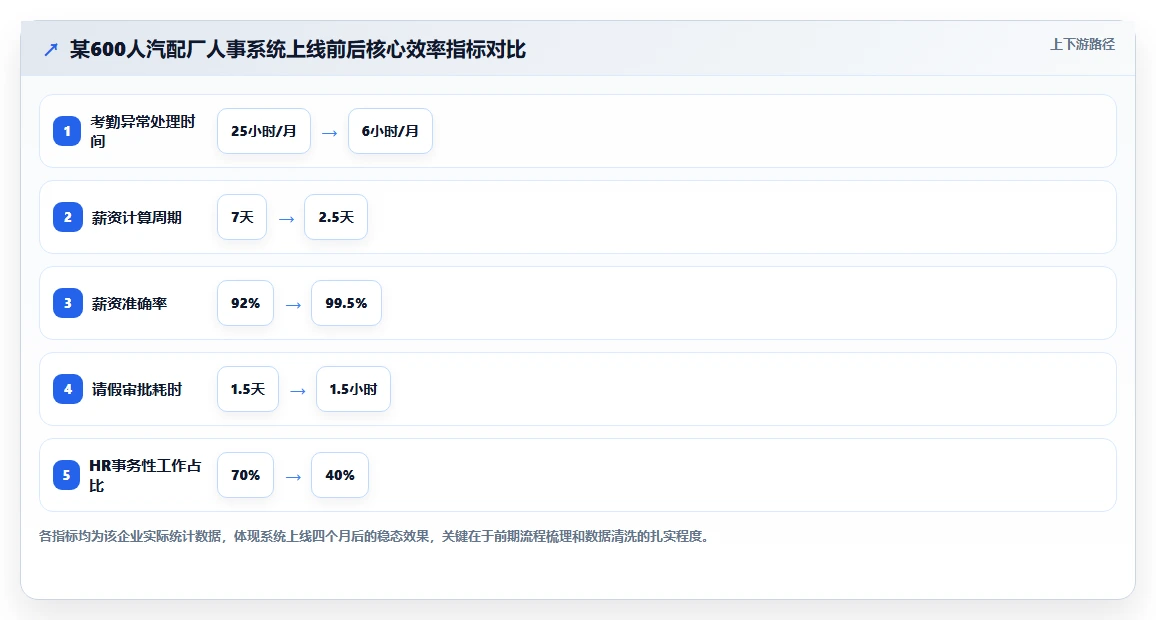This screenshot has width=1156, height=620.
Task: Click the 7天 value chip
Action: coord(242,217)
